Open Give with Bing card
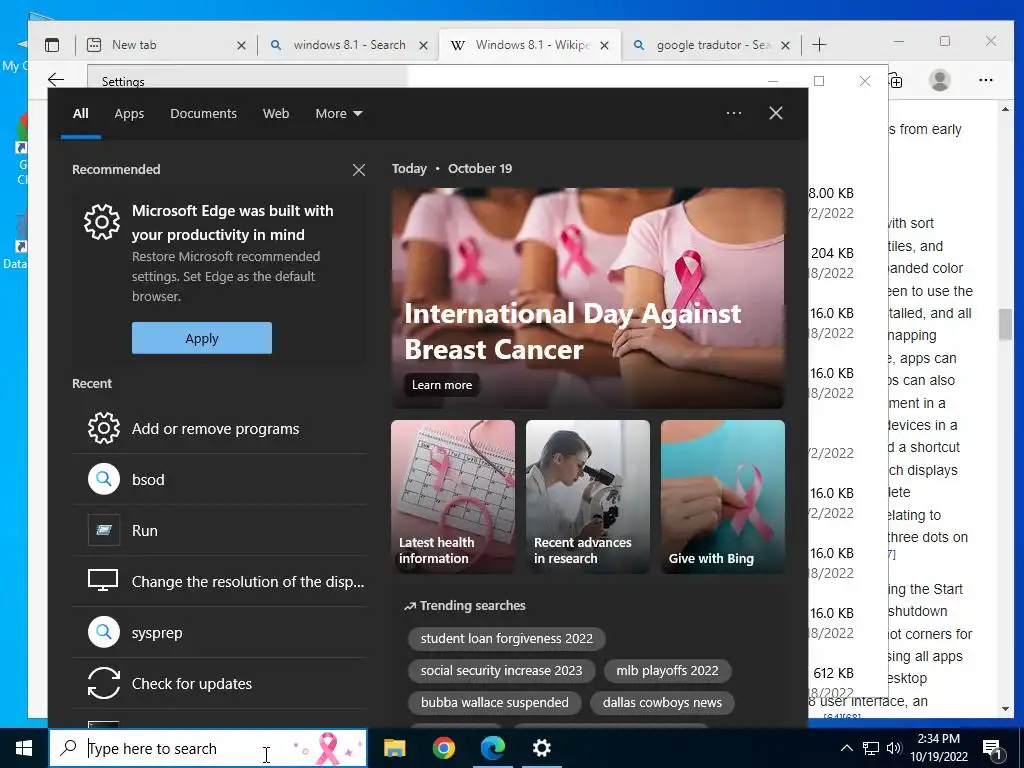1024x768 pixels. (x=723, y=497)
